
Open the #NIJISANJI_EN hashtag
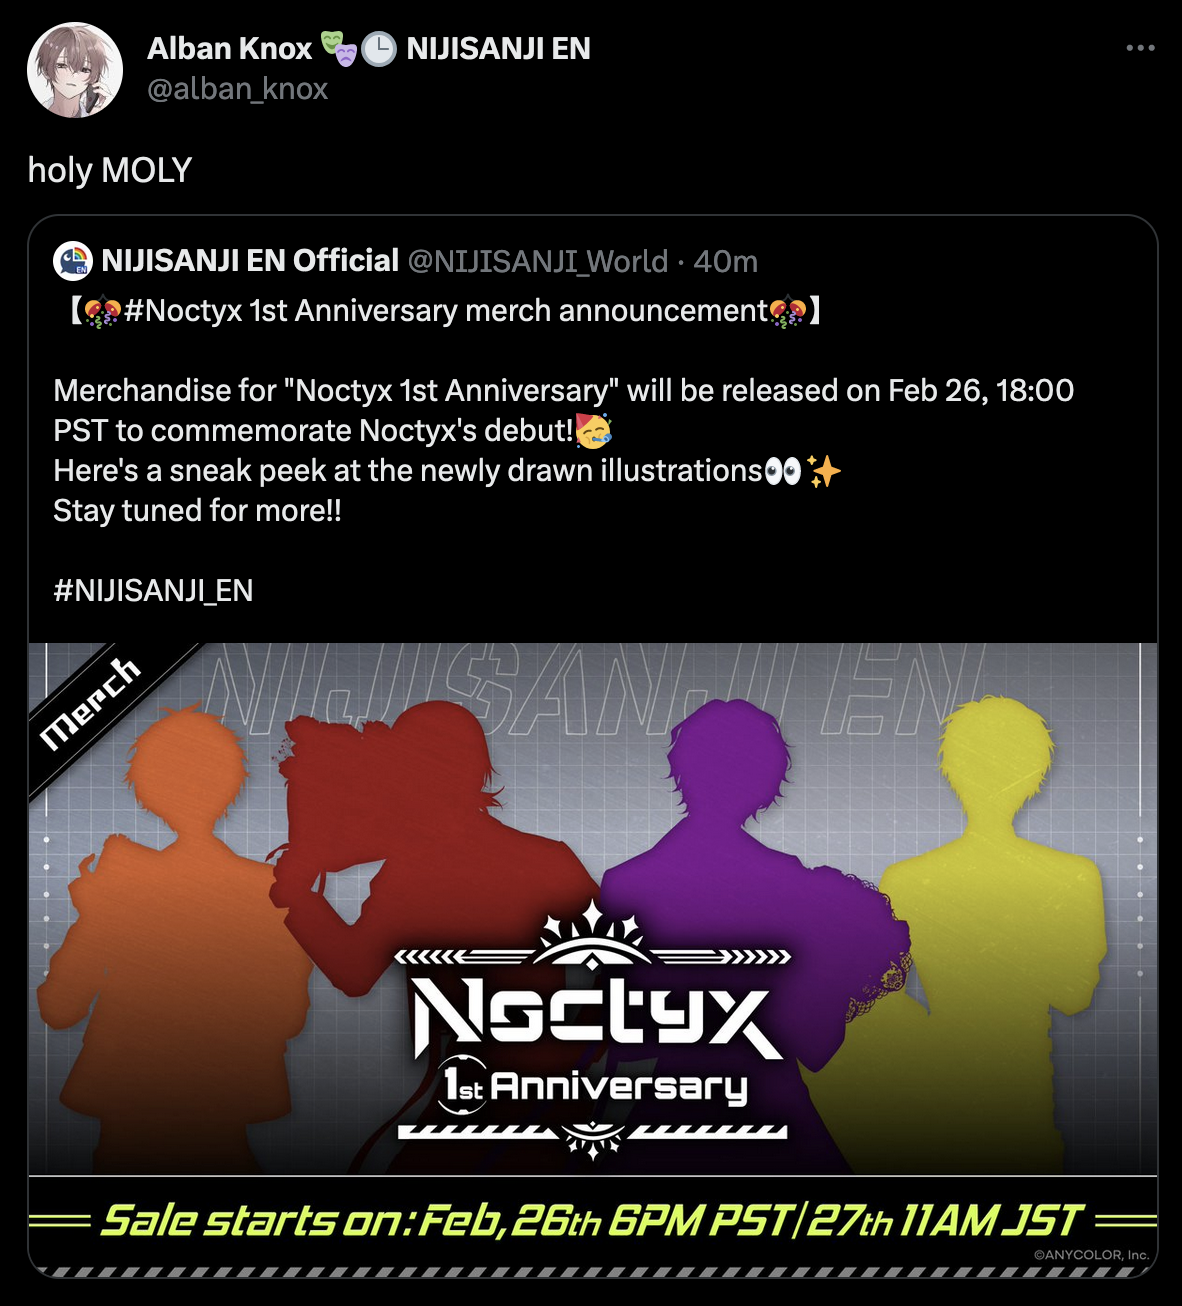point(153,591)
